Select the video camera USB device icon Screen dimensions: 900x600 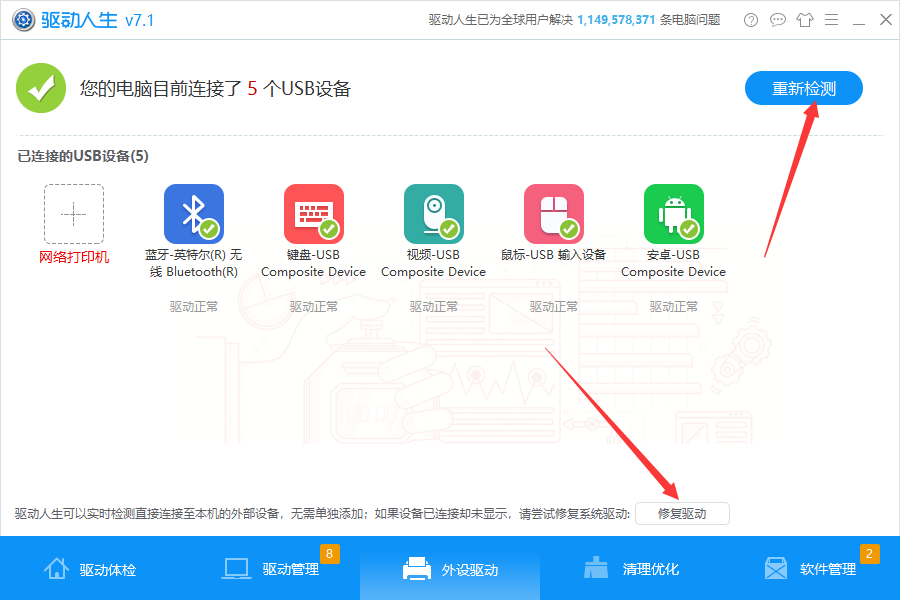coord(434,214)
